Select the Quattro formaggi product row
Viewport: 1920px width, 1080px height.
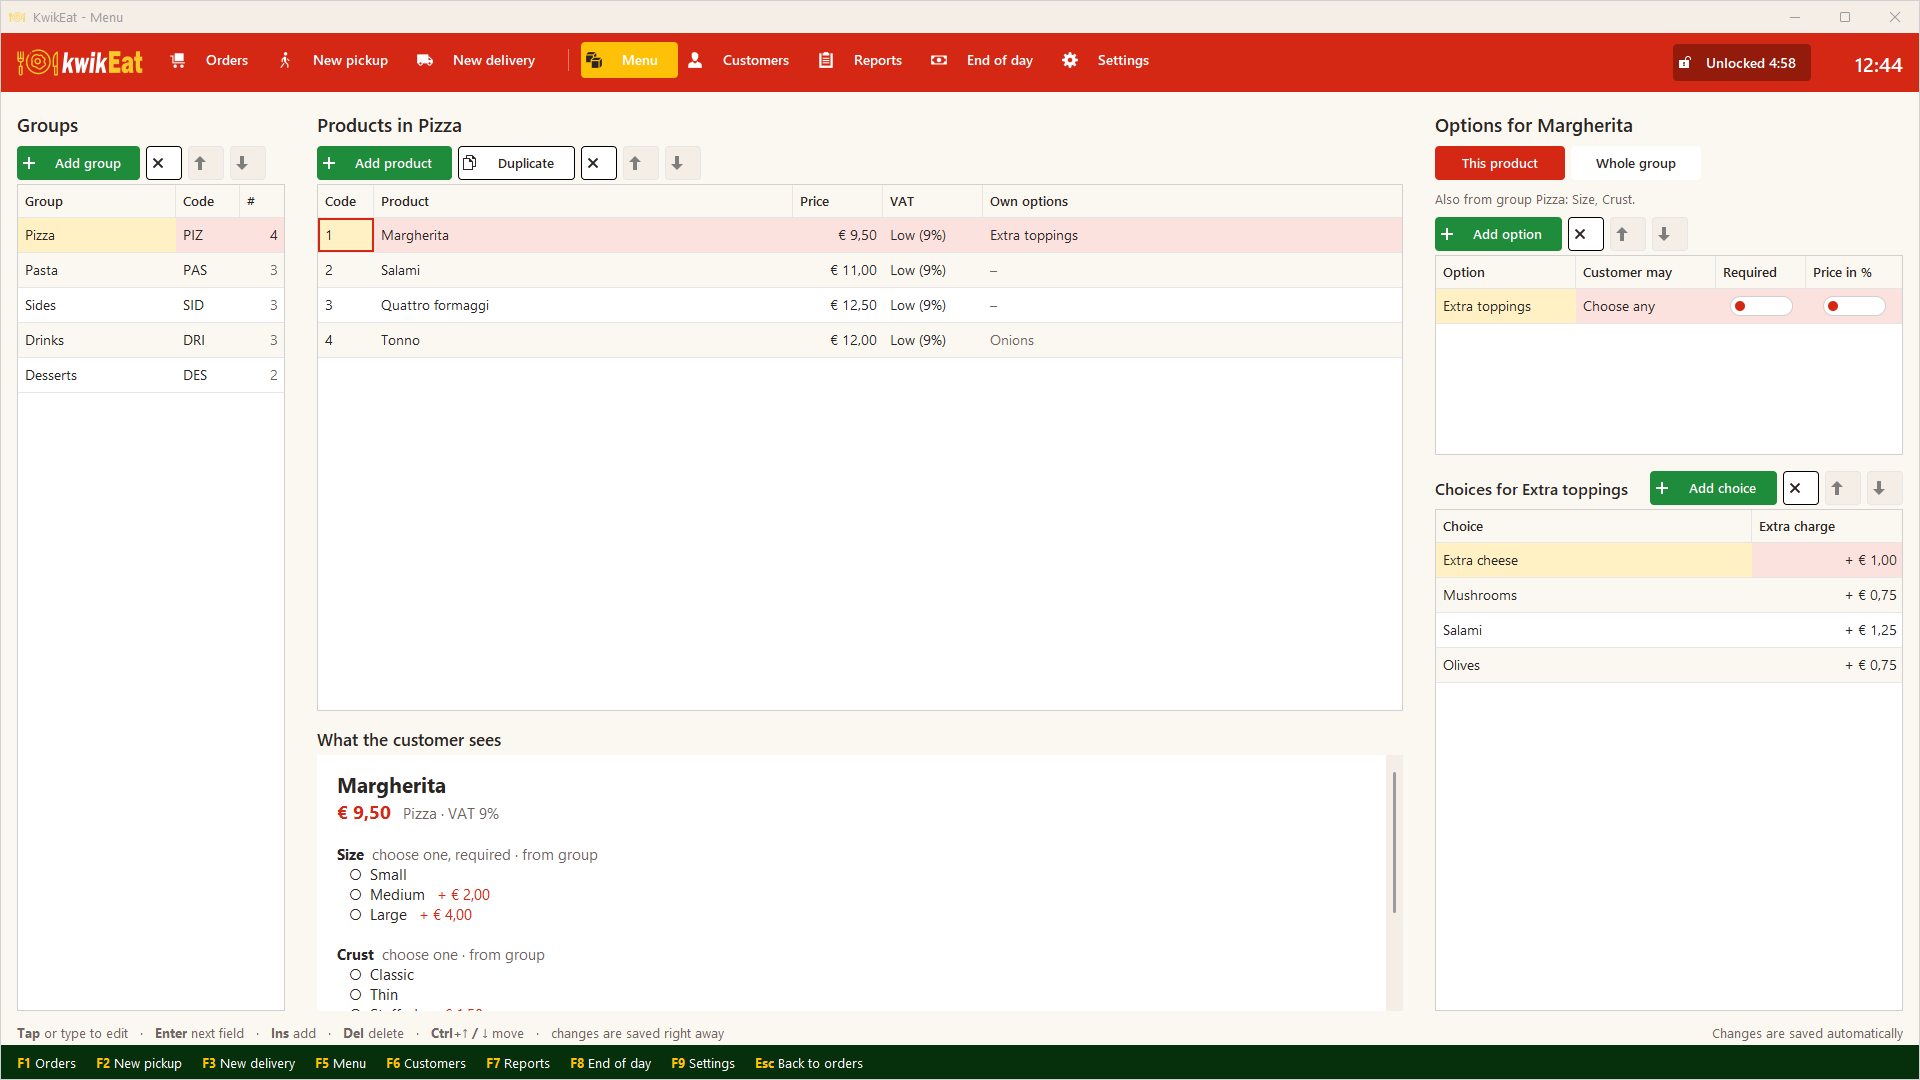point(859,305)
